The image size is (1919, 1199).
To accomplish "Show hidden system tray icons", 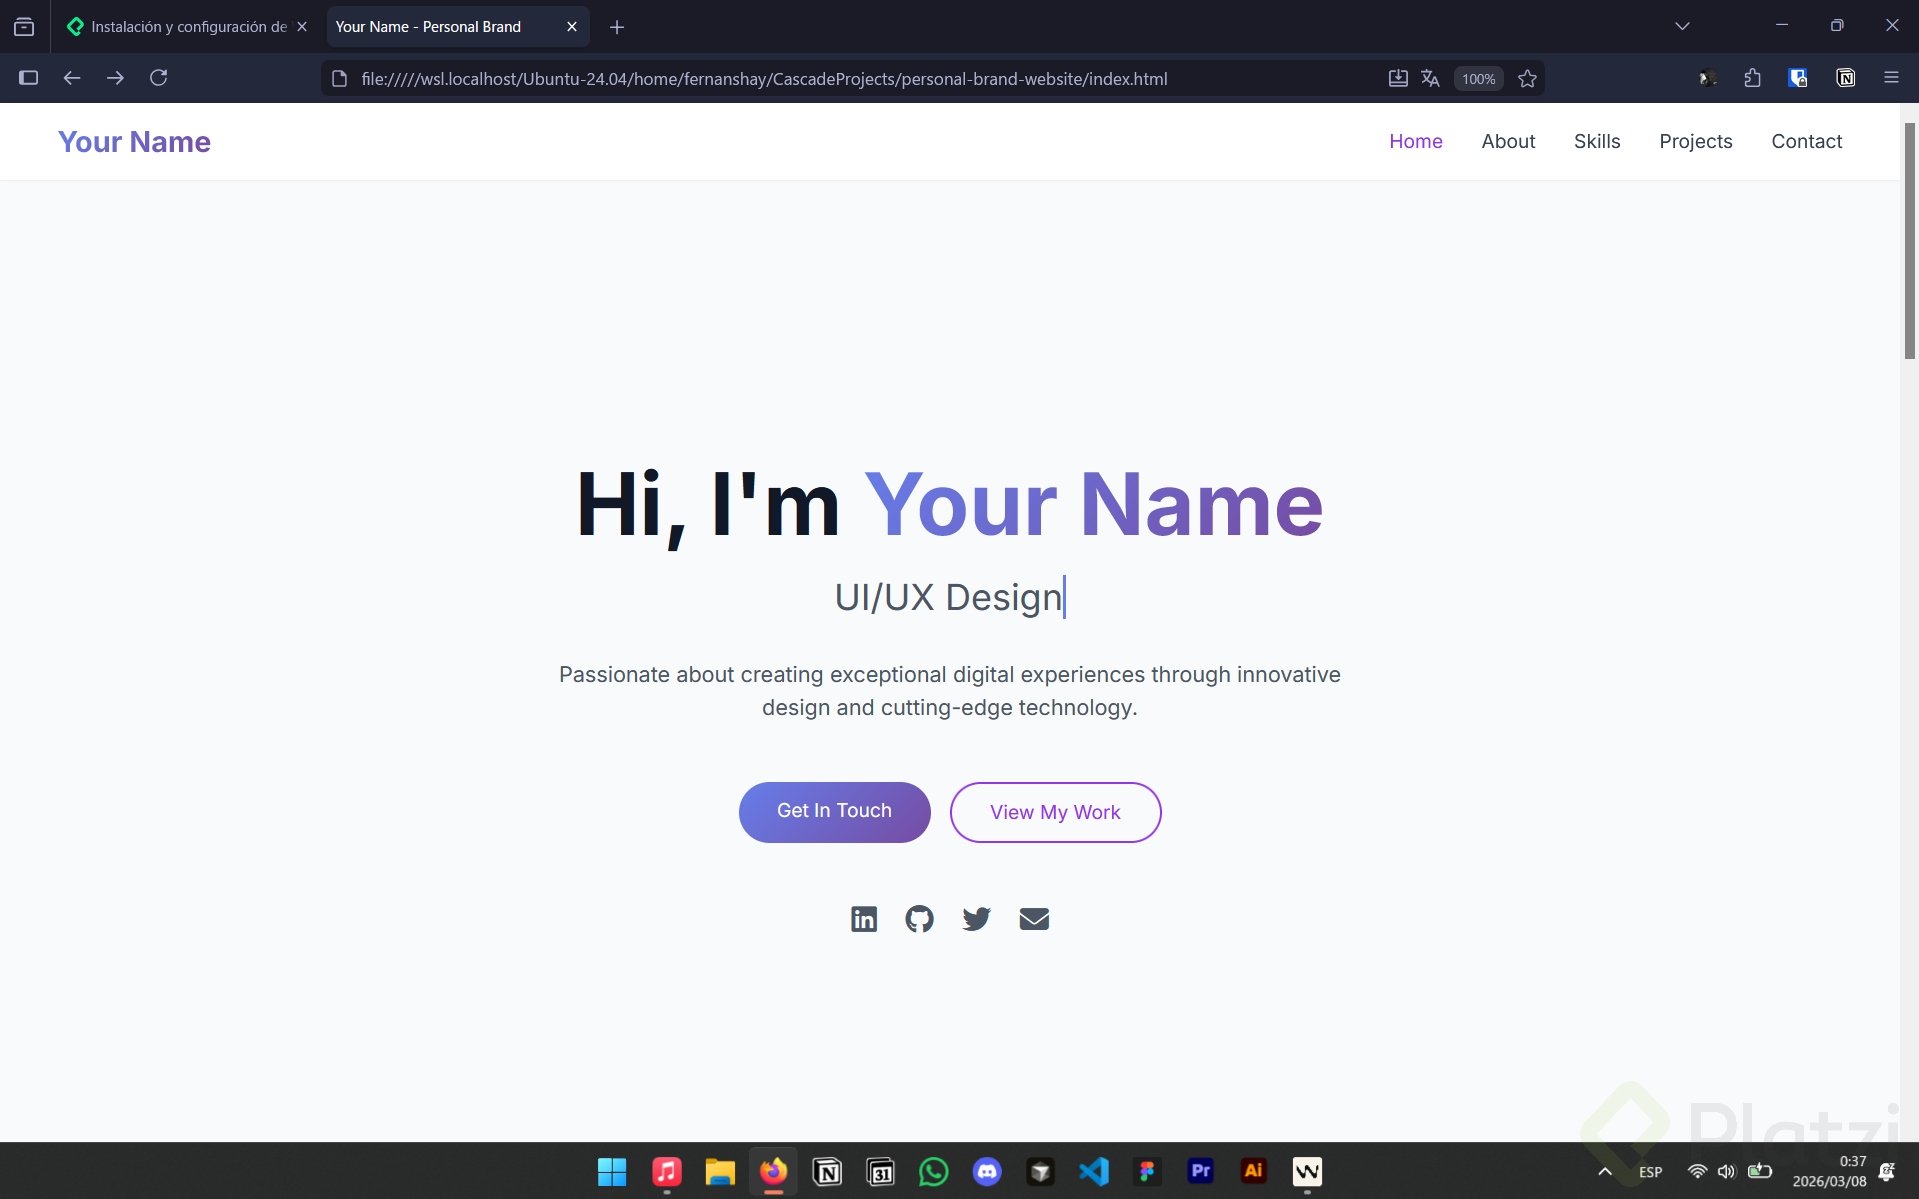I will pos(1605,1171).
